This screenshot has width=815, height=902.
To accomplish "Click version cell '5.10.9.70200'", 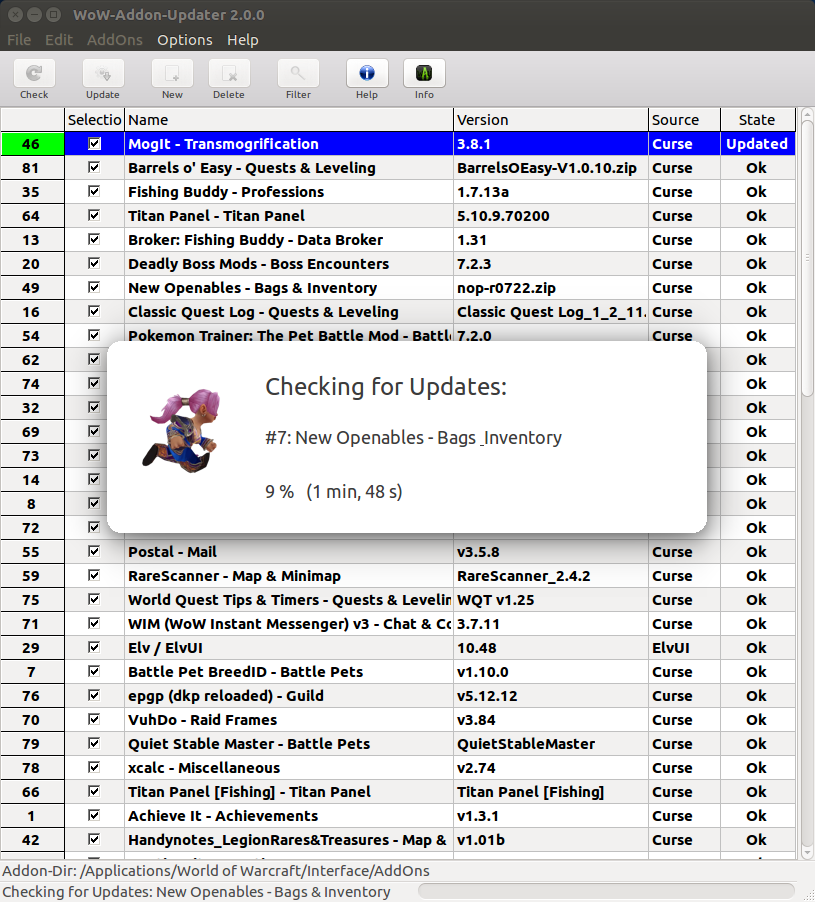I will point(551,216).
